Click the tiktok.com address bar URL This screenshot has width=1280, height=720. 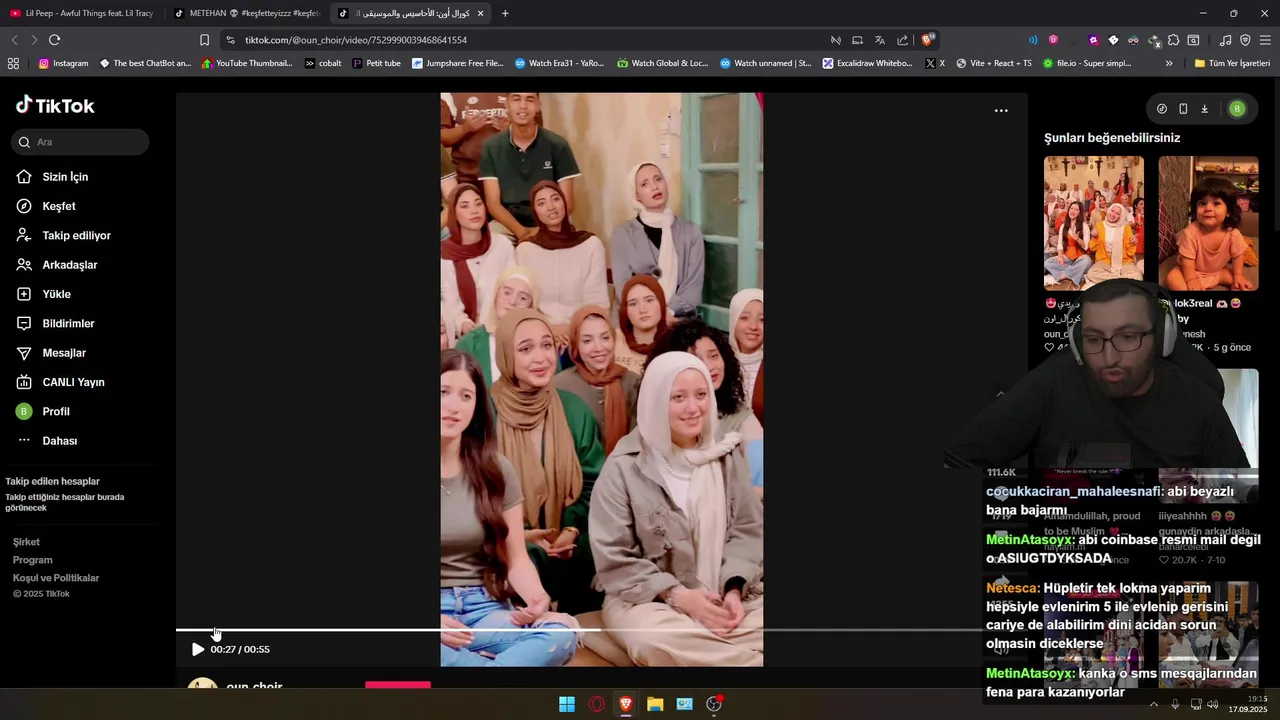pyautogui.click(x=356, y=40)
